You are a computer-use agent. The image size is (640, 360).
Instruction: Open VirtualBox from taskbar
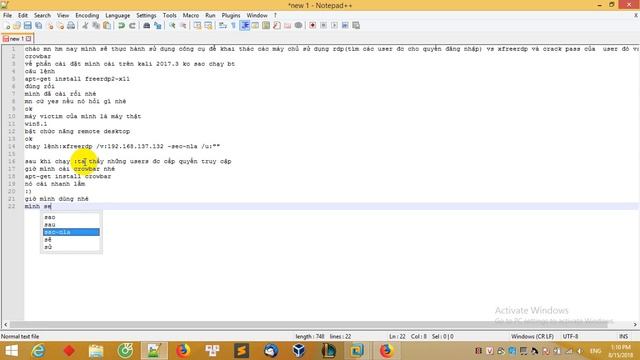point(299,351)
